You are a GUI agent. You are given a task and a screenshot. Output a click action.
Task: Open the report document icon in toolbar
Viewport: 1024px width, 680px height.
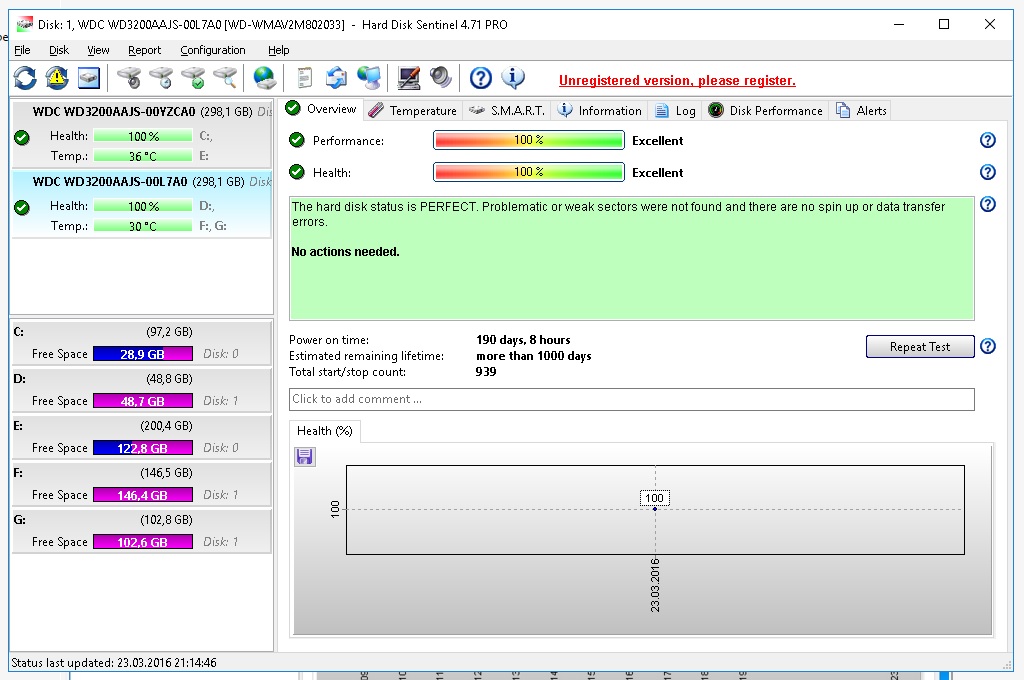click(x=304, y=78)
